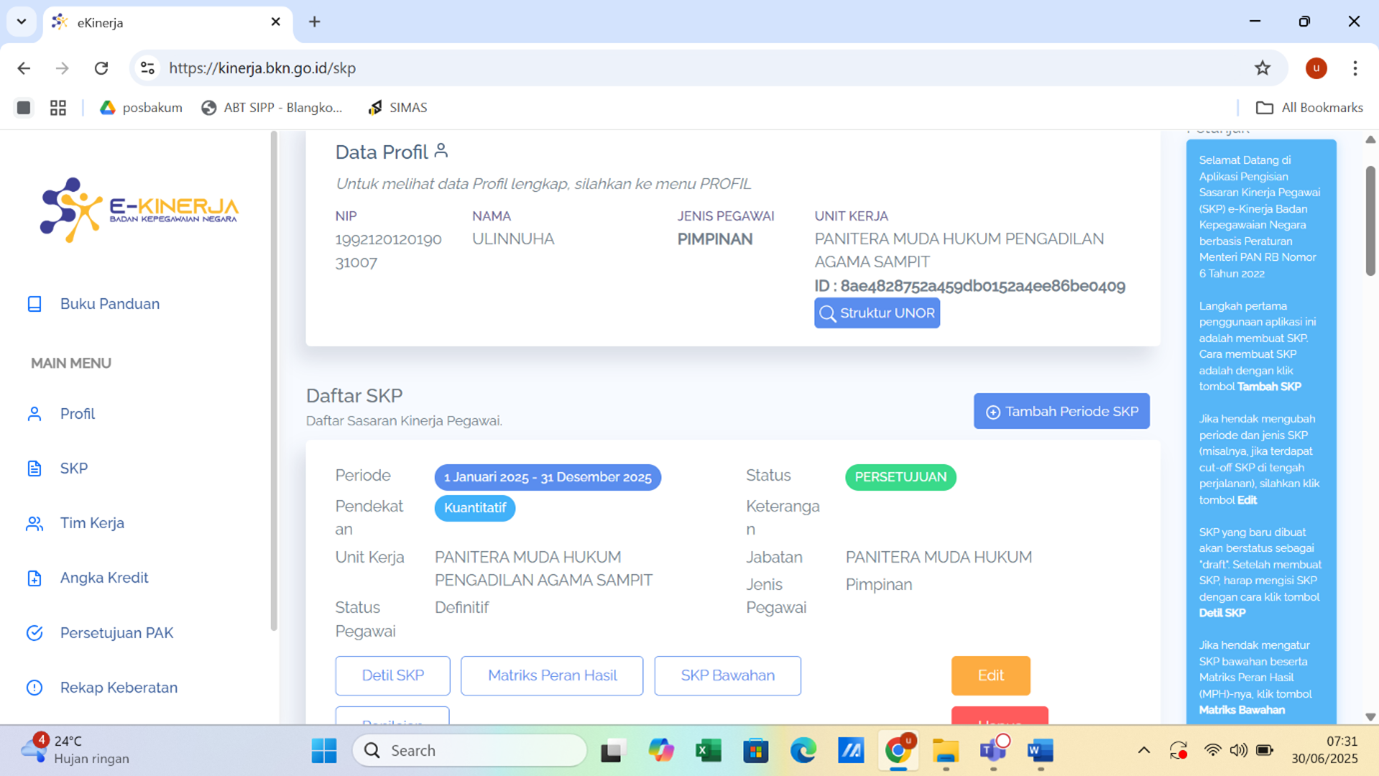Open Matriks Peran Hasil
Viewport: 1379px width, 776px height.
552,676
